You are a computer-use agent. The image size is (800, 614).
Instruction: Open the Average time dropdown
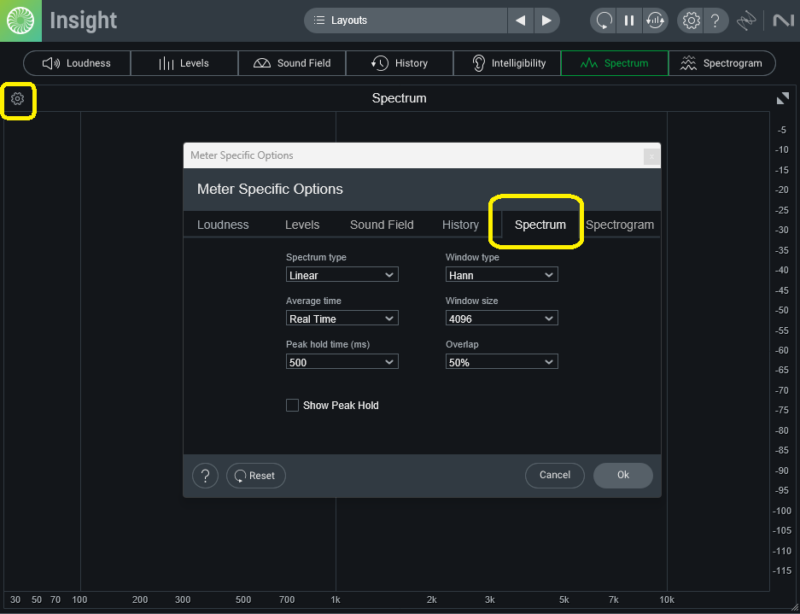point(342,319)
